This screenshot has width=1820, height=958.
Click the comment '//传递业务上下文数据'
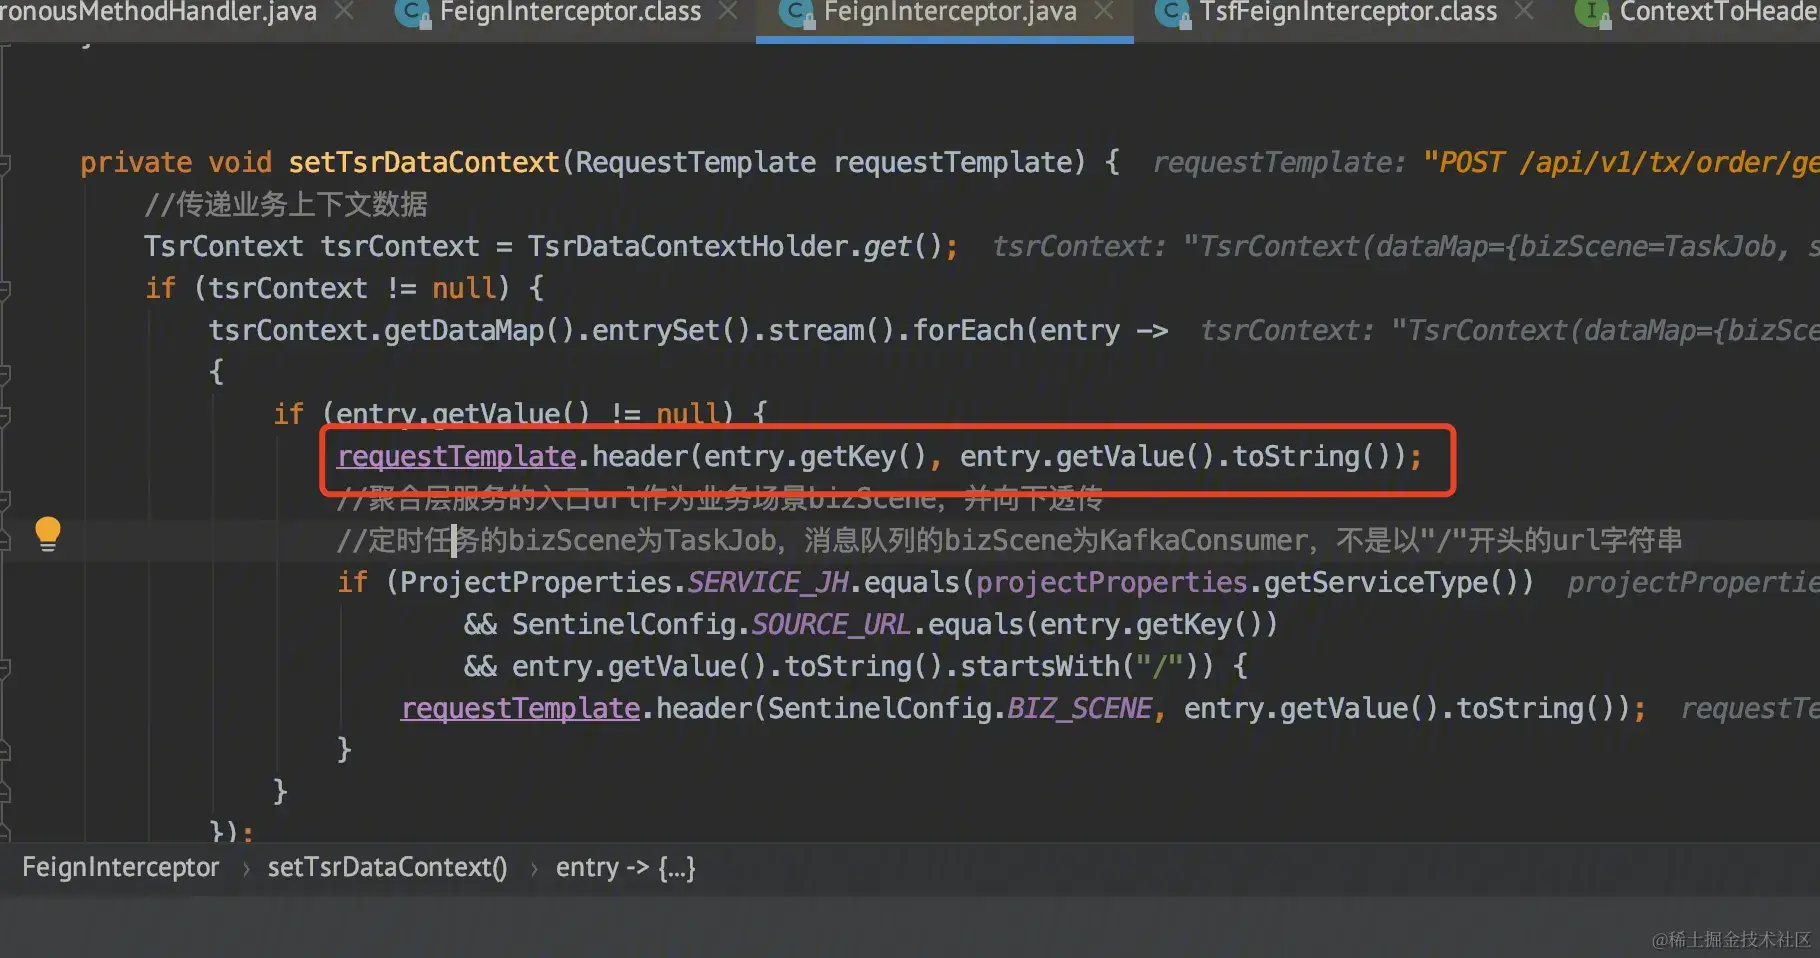(x=286, y=205)
